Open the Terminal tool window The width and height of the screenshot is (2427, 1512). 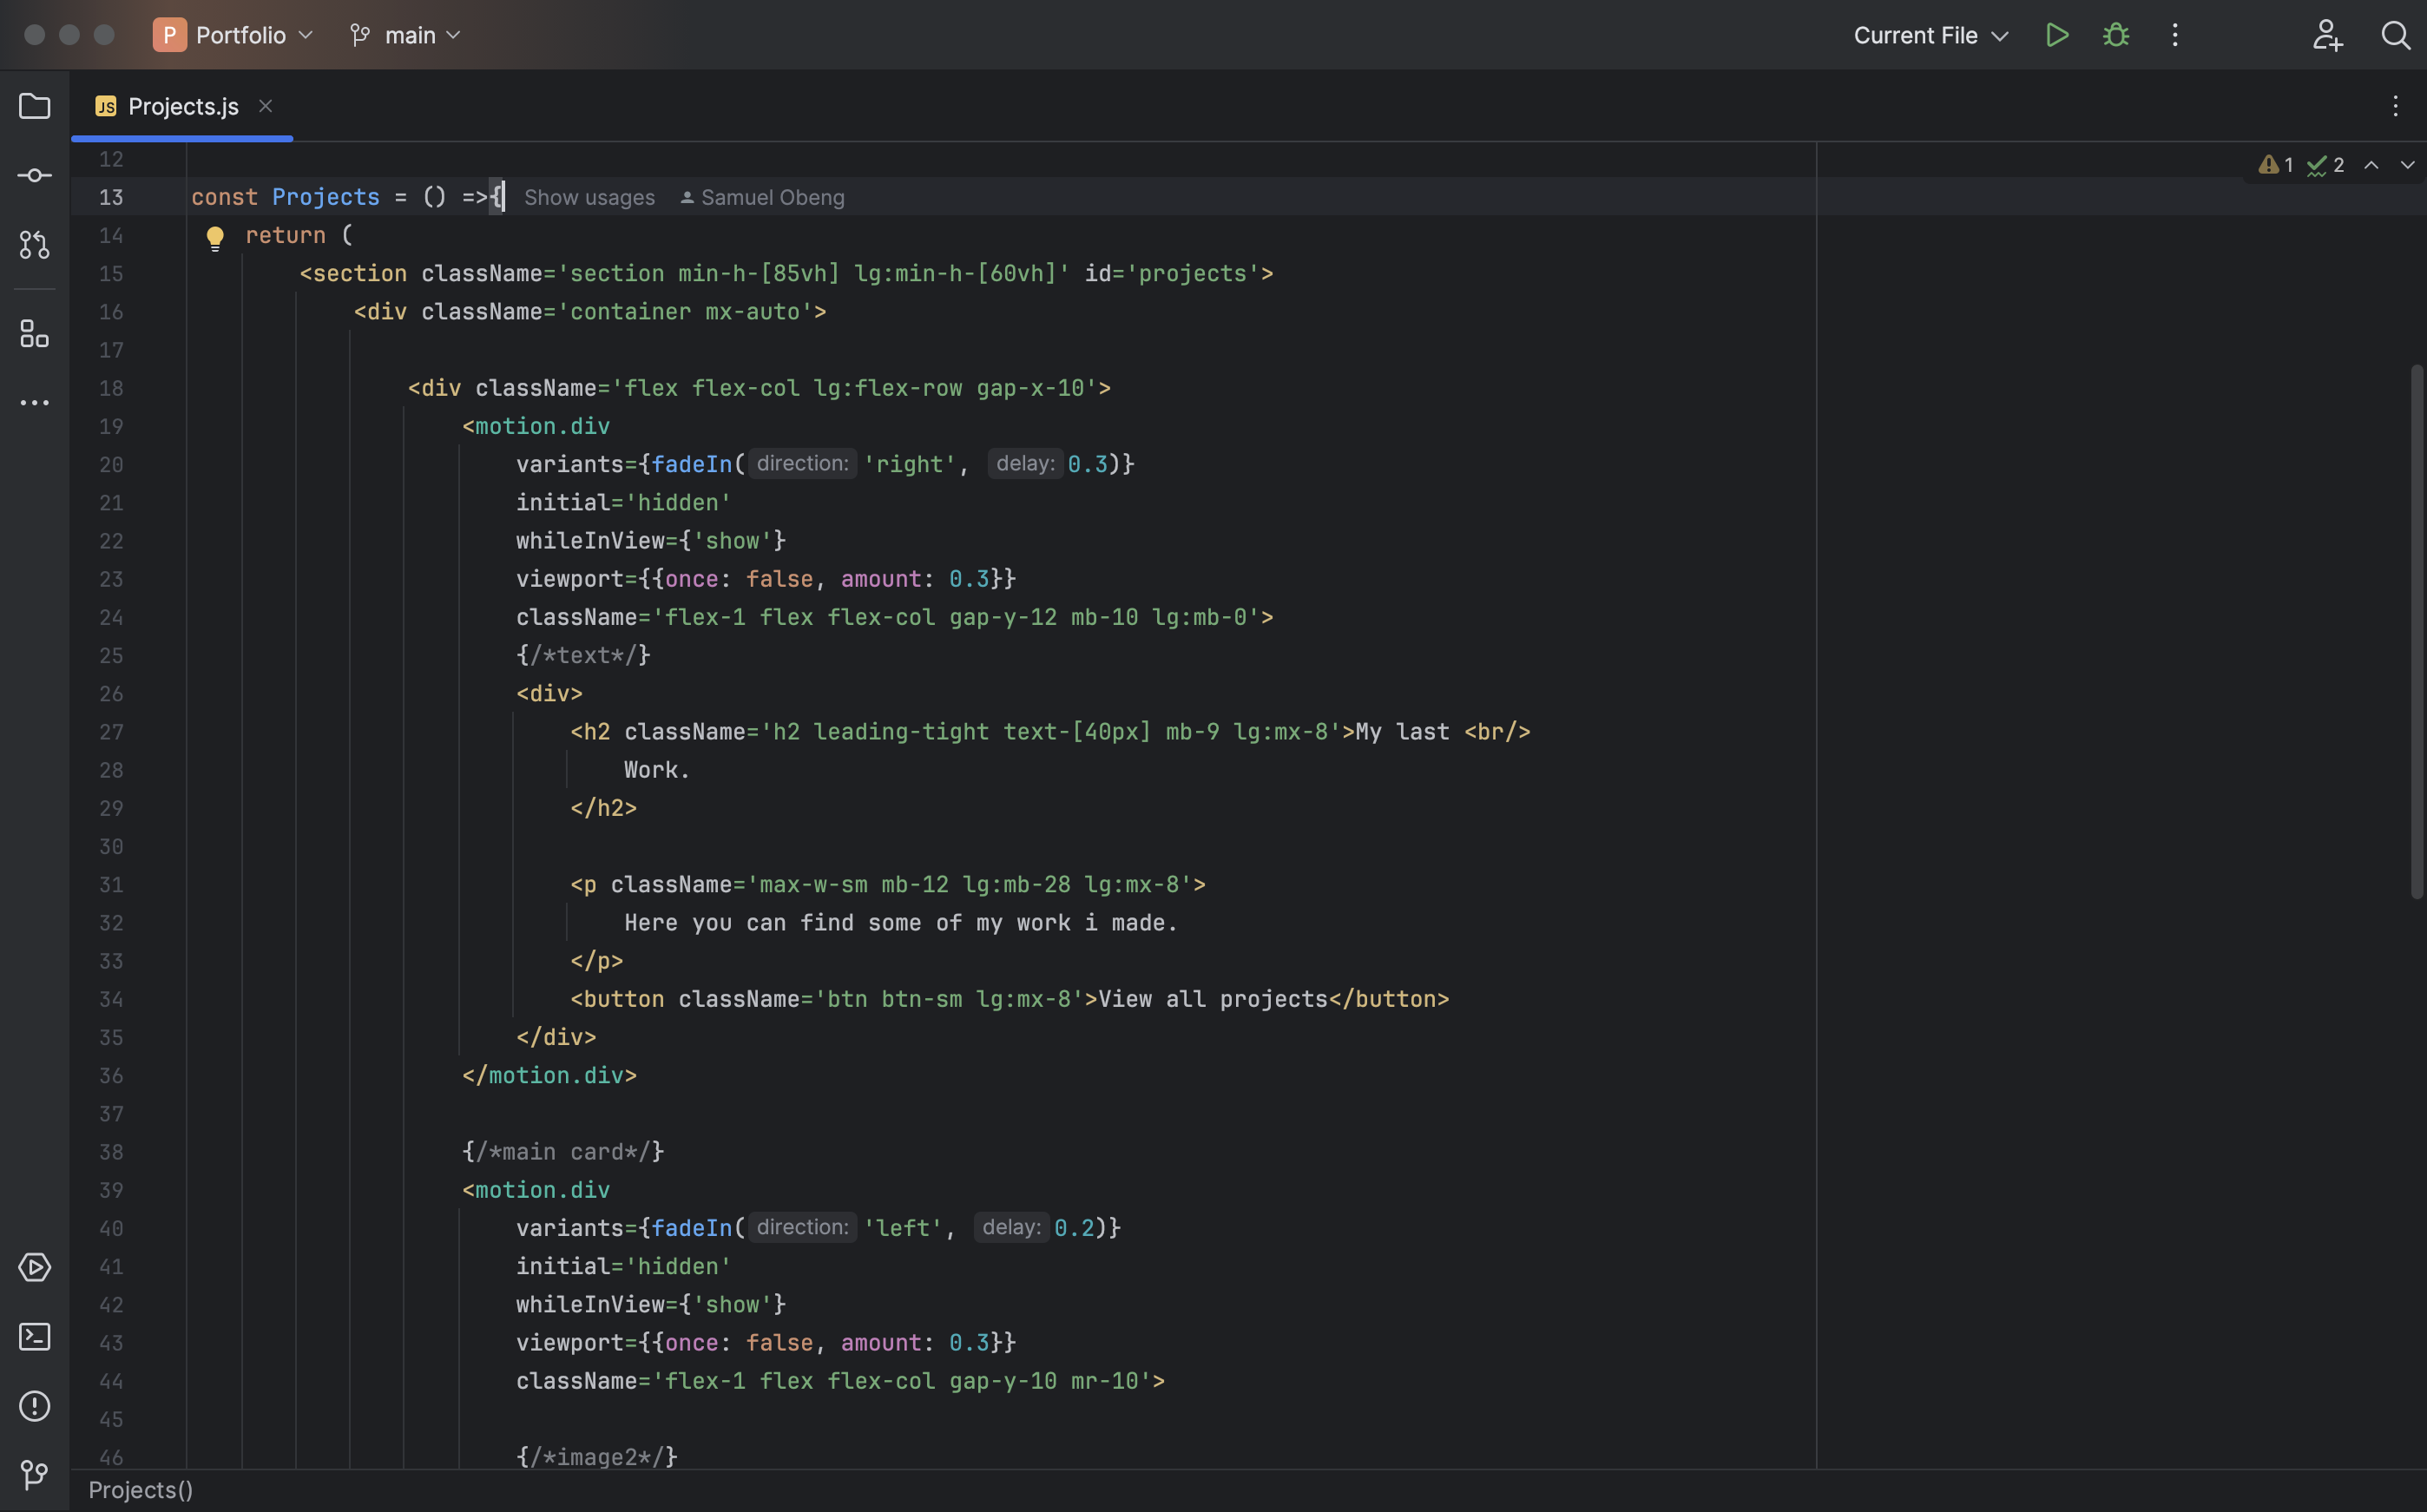[x=34, y=1336]
